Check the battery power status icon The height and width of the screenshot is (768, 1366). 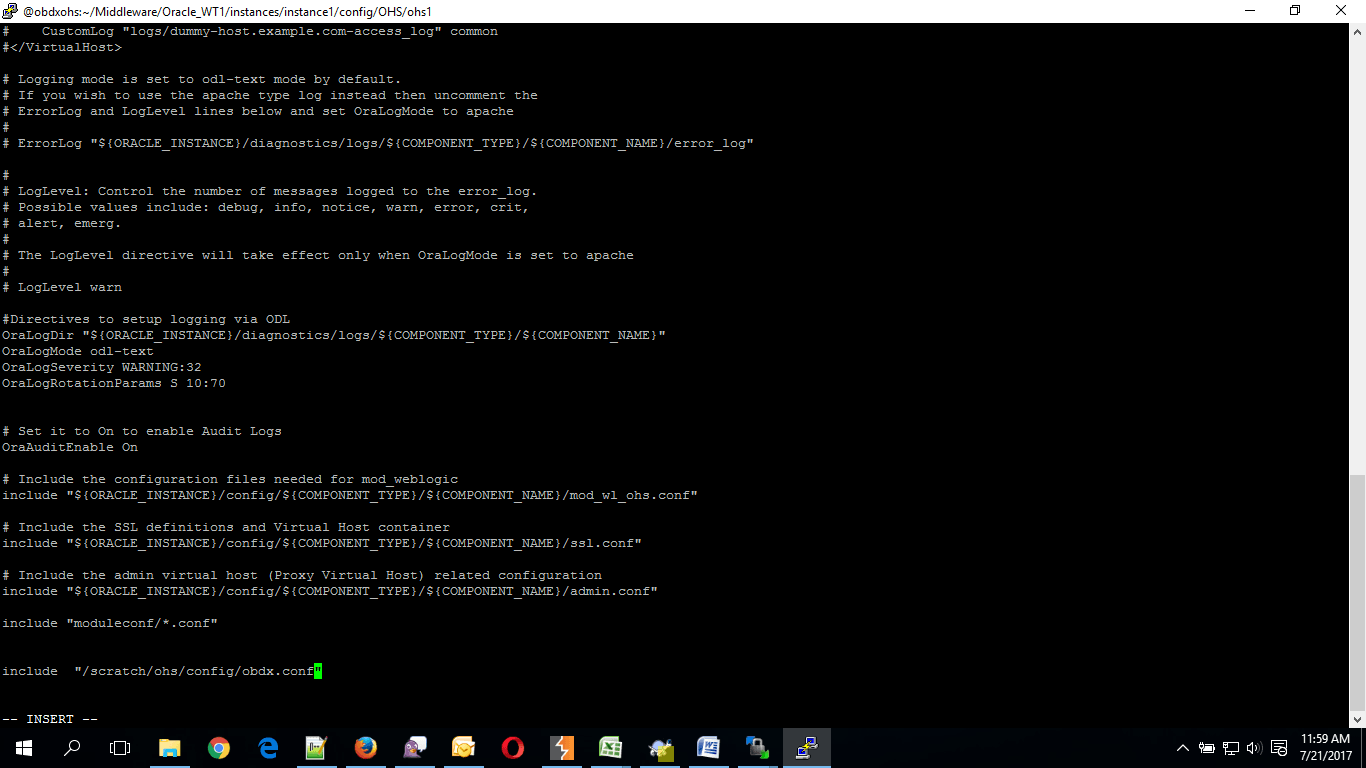click(1207, 747)
